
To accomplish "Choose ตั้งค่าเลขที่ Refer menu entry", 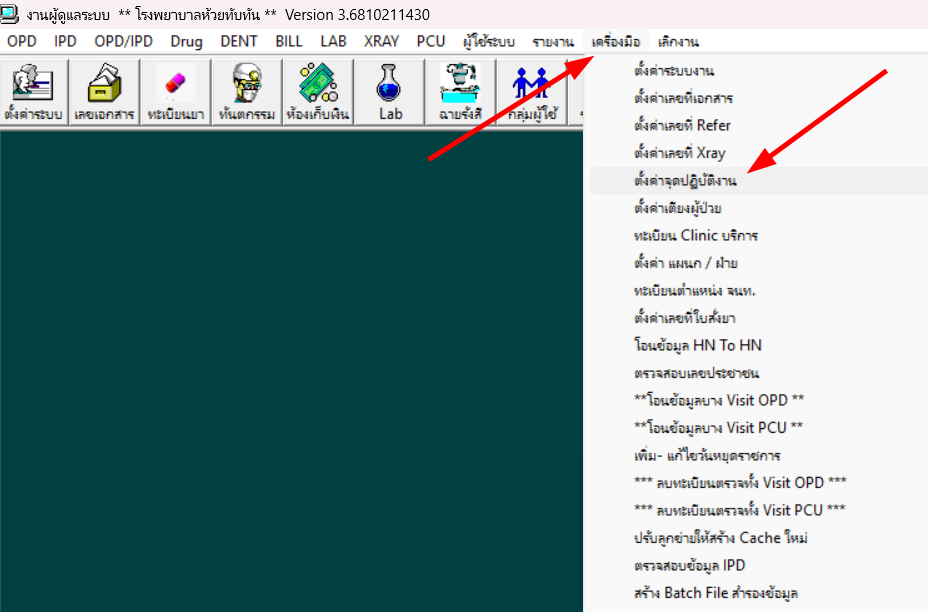I will tap(682, 126).
